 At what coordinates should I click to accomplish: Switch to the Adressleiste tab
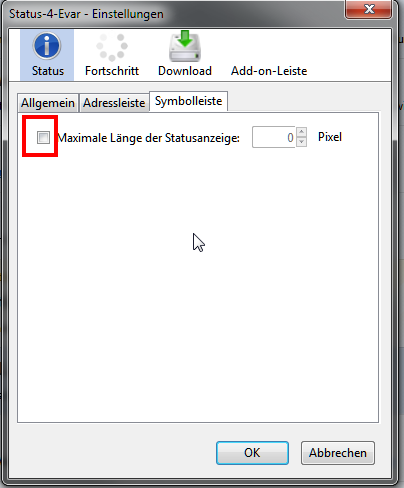click(x=114, y=103)
